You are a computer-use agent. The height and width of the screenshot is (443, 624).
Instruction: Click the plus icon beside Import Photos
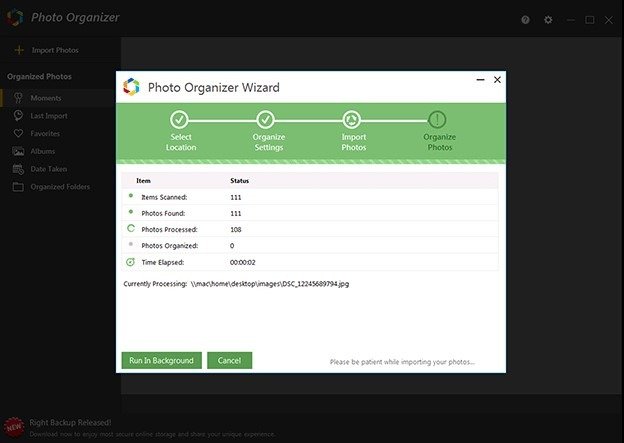[19, 50]
